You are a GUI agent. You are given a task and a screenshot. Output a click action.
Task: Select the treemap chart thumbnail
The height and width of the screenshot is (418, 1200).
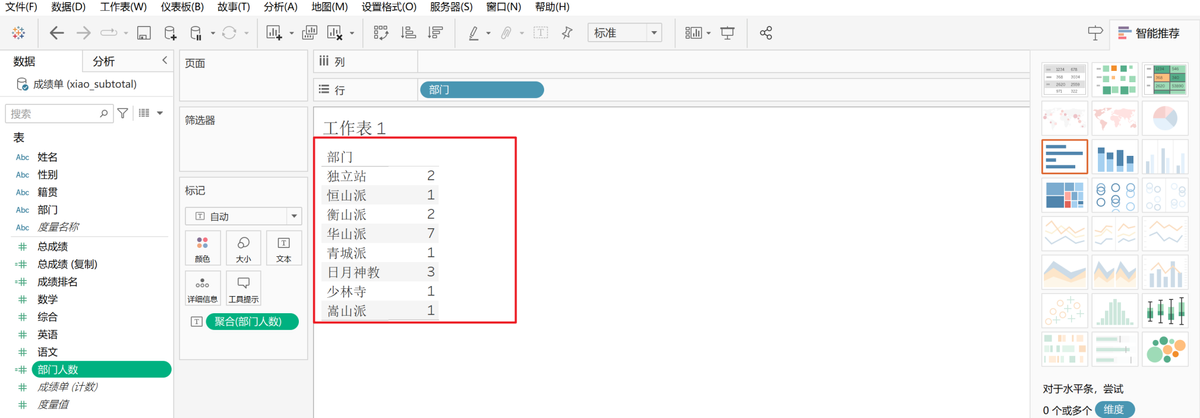point(1064,197)
